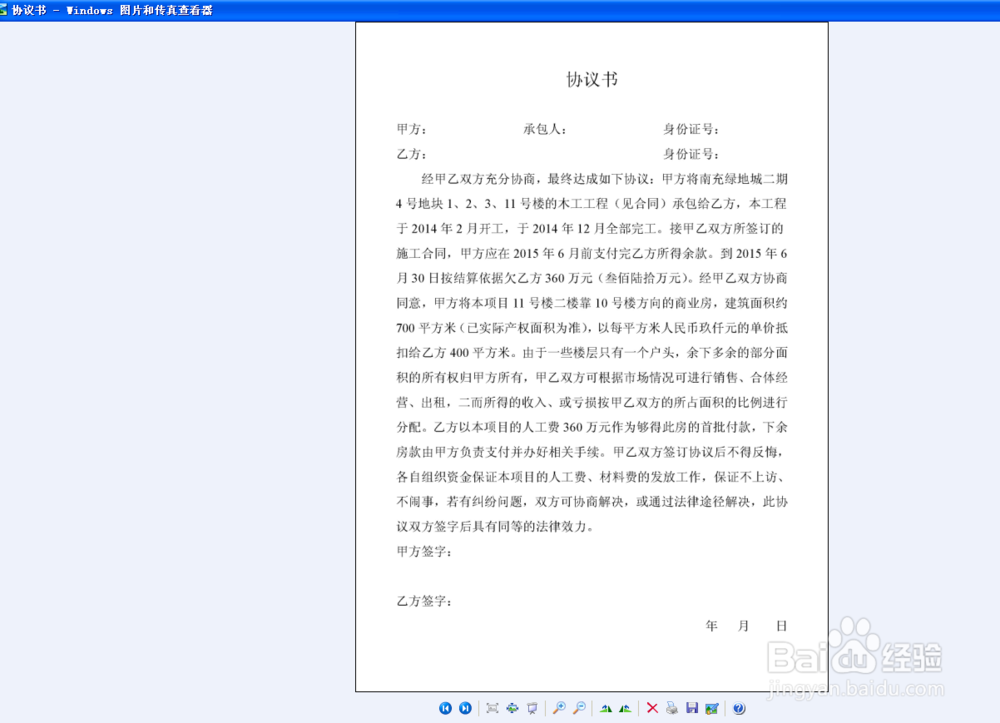This screenshot has width=1000, height=723.
Task: Delete the current picture
Action: pos(652,707)
